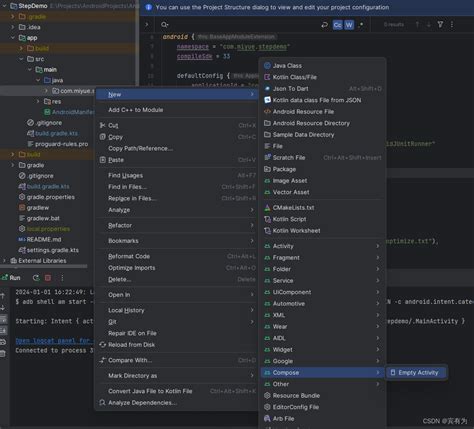Open local.properties file
This screenshot has width=474, height=429.
click(48, 229)
